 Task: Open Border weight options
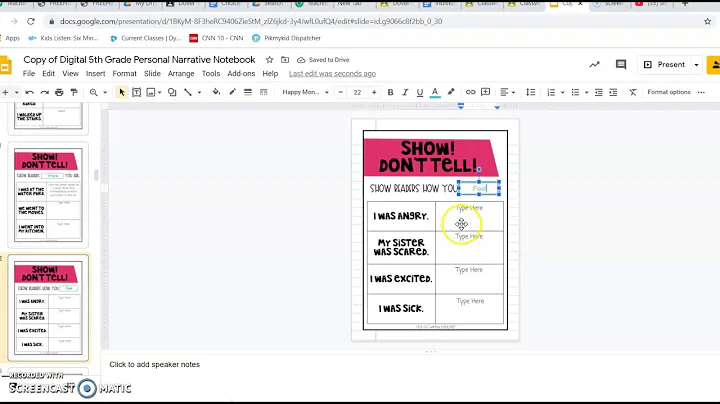[248, 92]
